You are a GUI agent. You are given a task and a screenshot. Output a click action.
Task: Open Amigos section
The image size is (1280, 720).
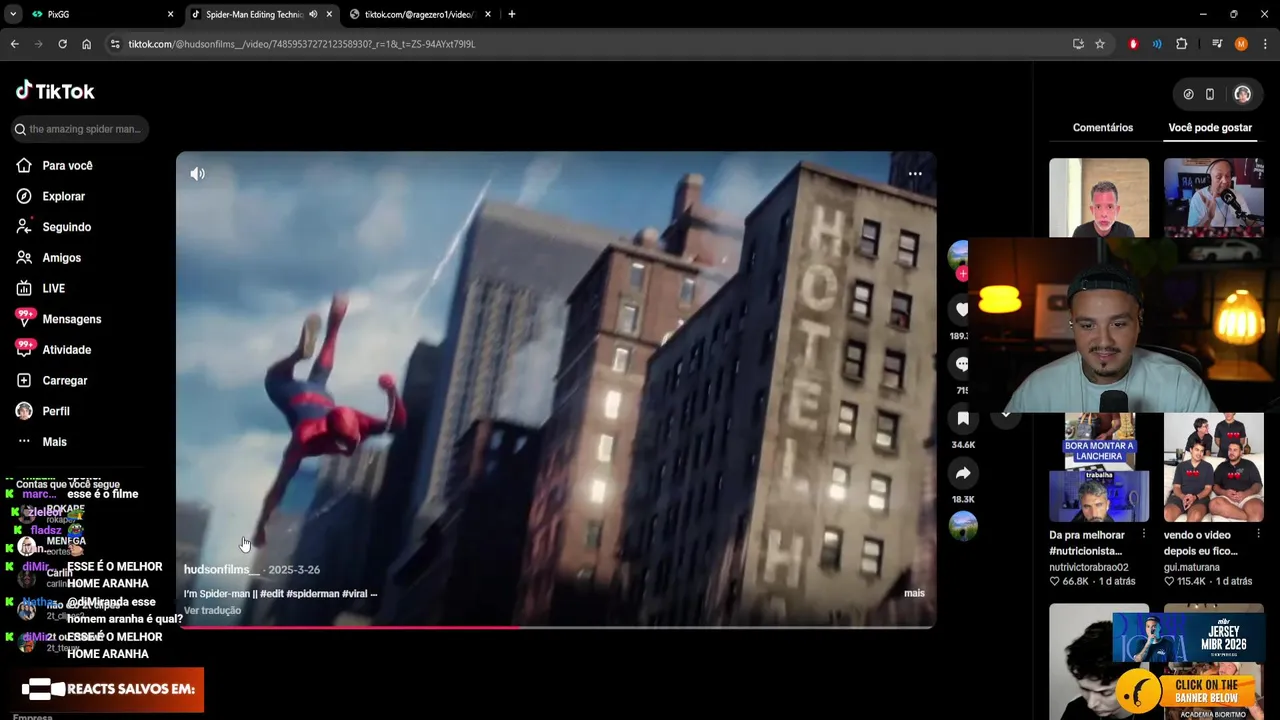pyautogui.click(x=61, y=258)
